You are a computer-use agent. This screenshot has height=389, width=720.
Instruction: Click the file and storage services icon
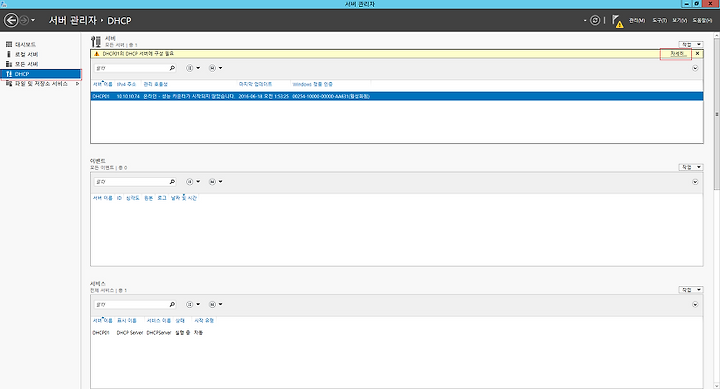(9, 84)
